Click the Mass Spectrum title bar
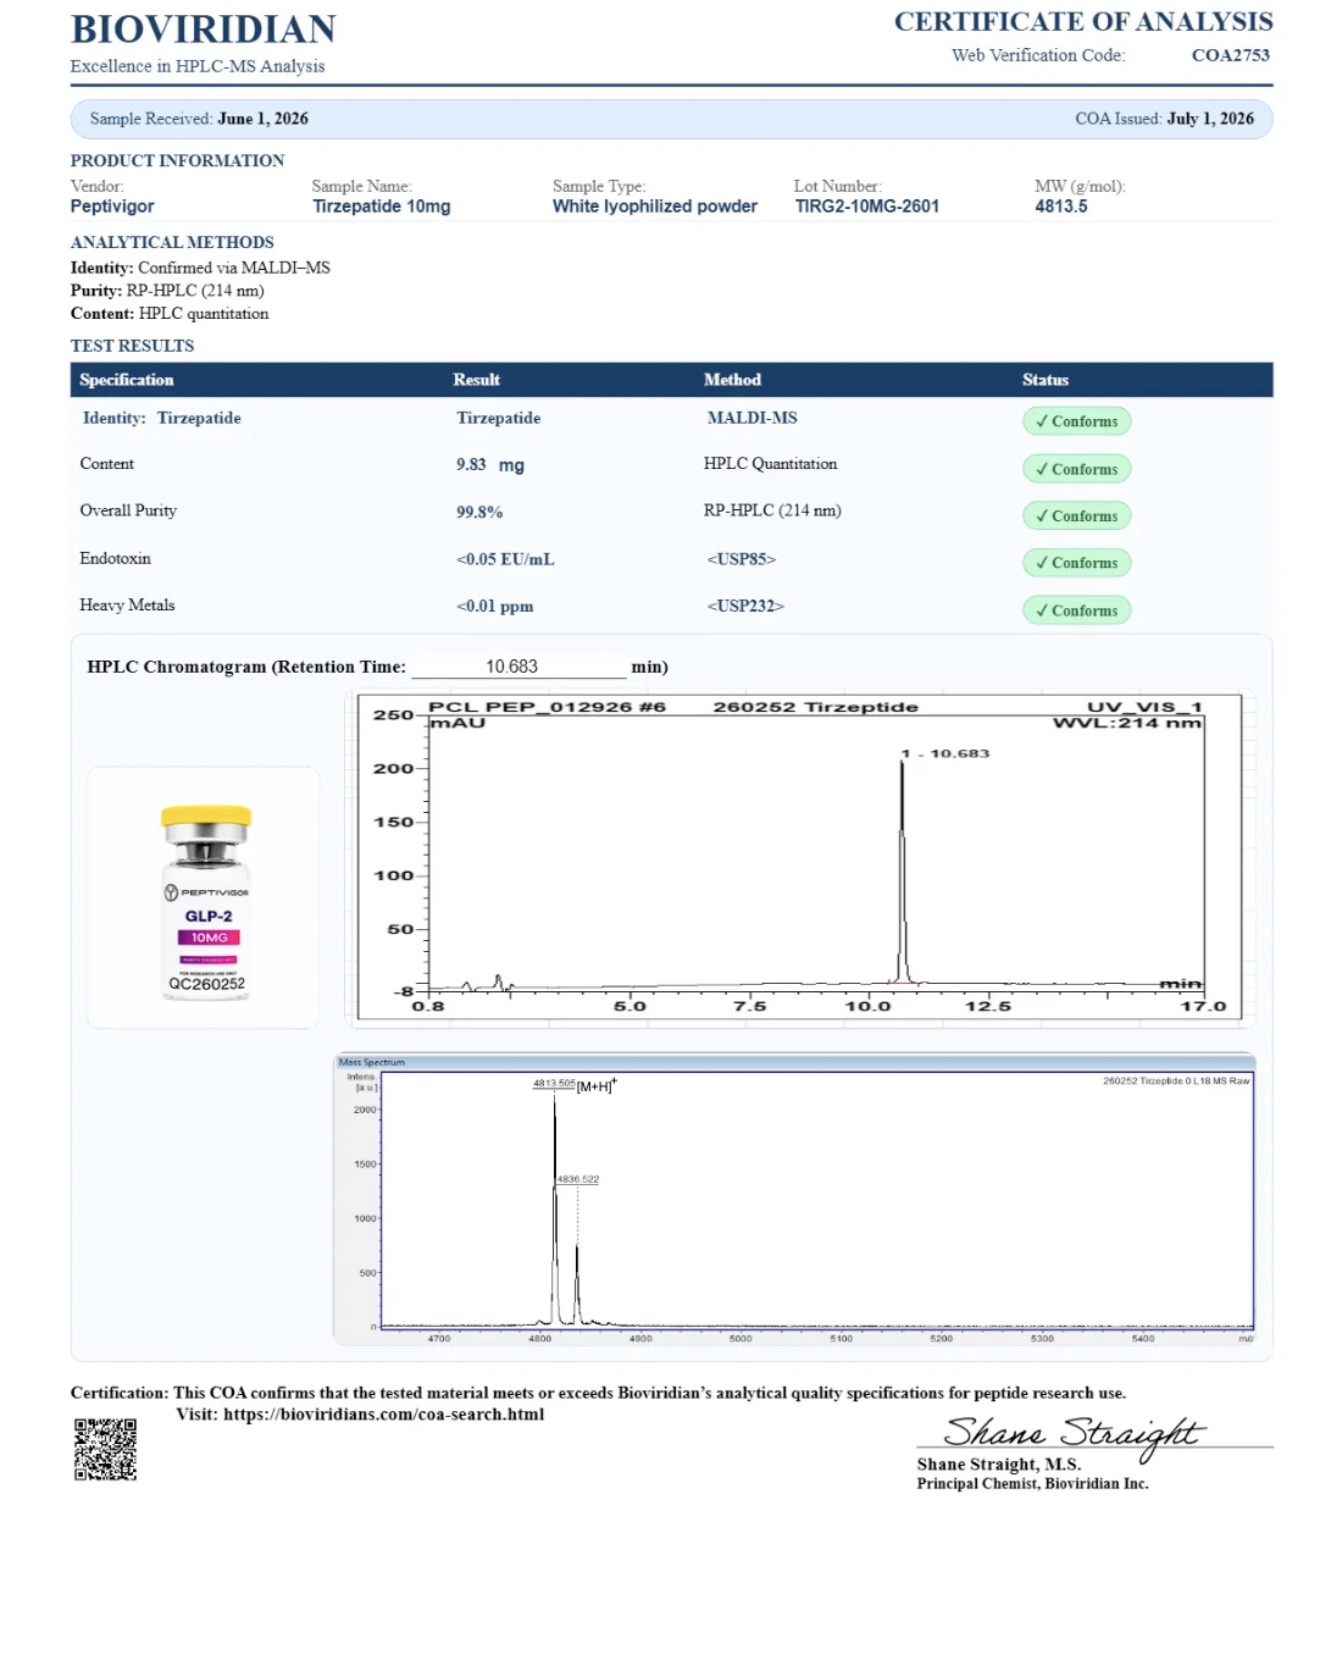This screenshot has width=1320, height=1667. pyautogui.click(x=794, y=1062)
